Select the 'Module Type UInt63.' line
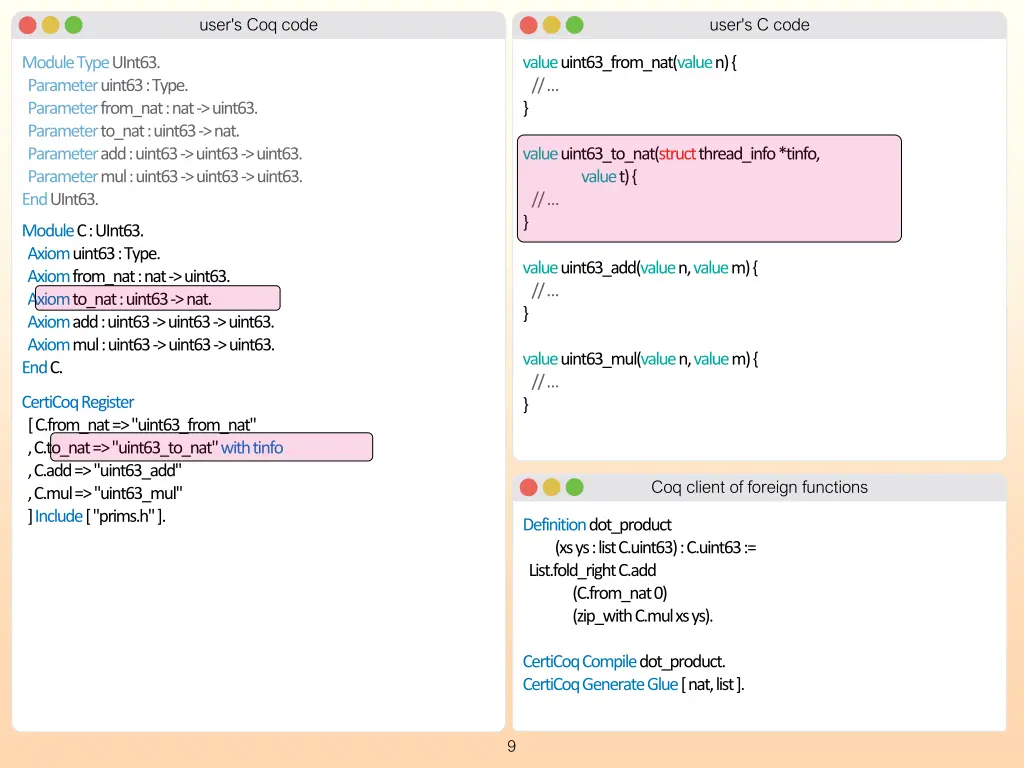Image resolution: width=1024 pixels, height=768 pixels. point(91,62)
